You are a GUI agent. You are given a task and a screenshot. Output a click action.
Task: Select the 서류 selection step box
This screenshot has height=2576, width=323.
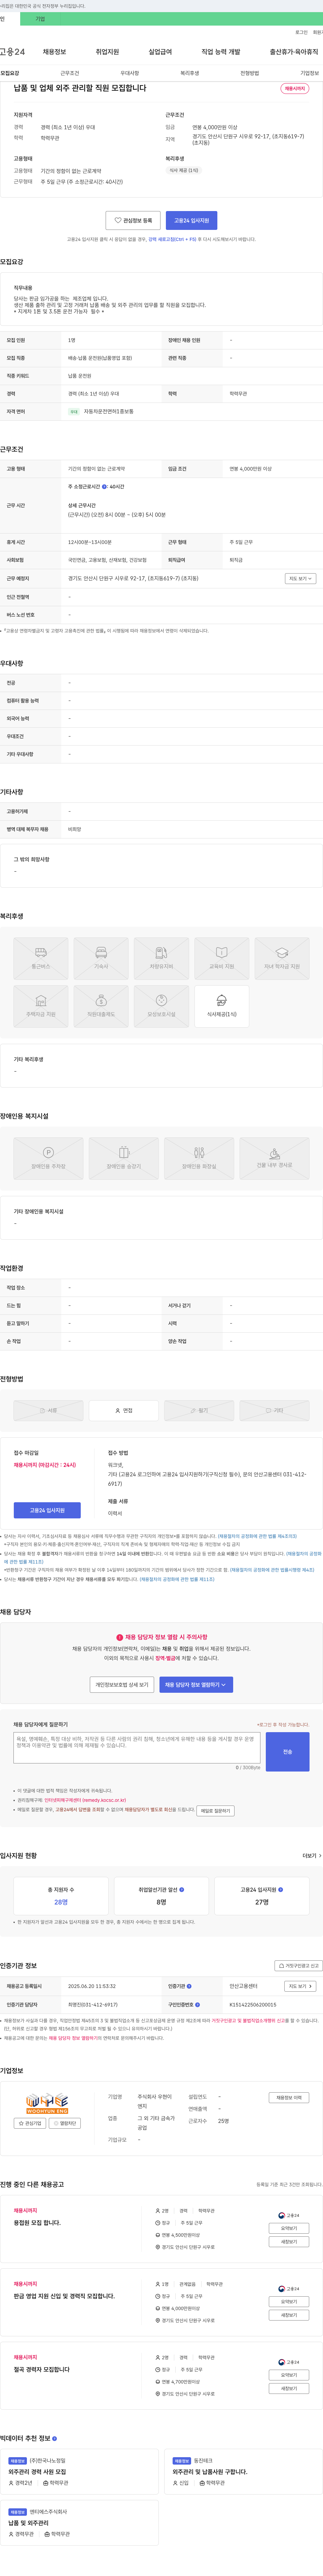click(x=48, y=1410)
